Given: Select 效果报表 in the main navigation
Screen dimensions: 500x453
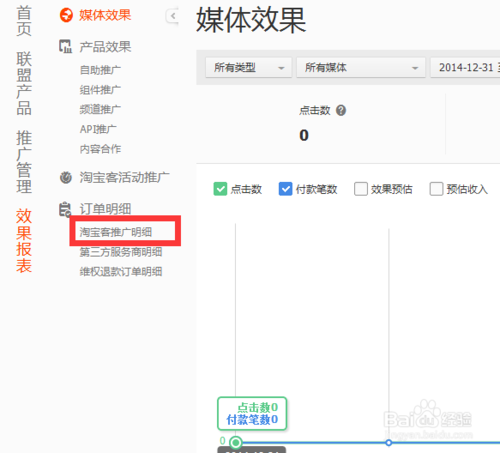Looking at the screenshot, I should pos(24,240).
